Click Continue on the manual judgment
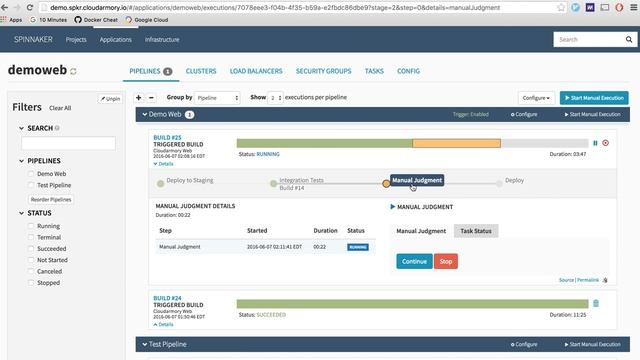The width and height of the screenshot is (640, 360). 414,261
